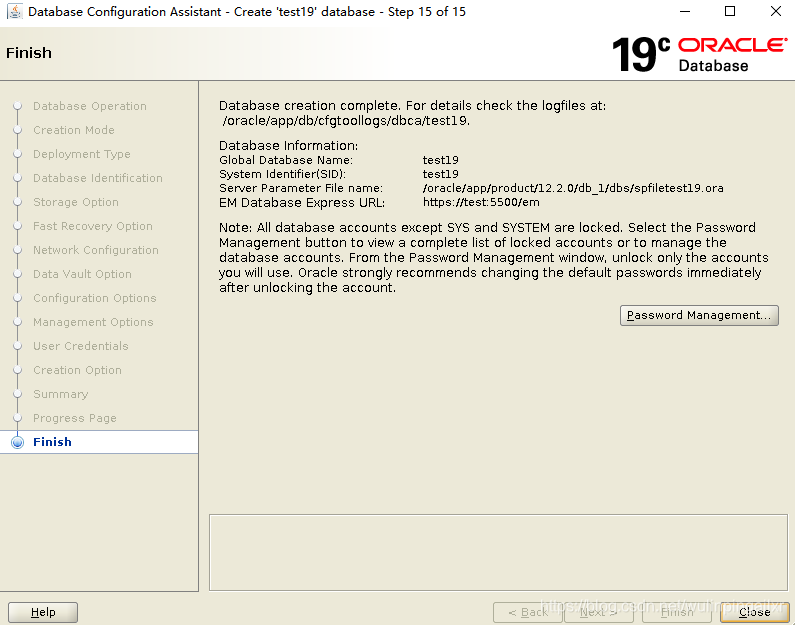Select Management Options step

[93, 322]
